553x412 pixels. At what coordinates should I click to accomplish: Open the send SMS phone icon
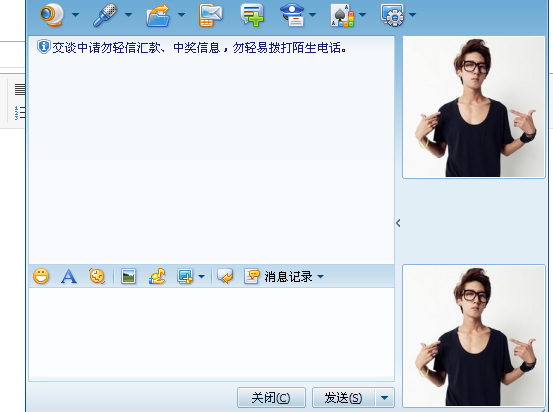coord(211,15)
